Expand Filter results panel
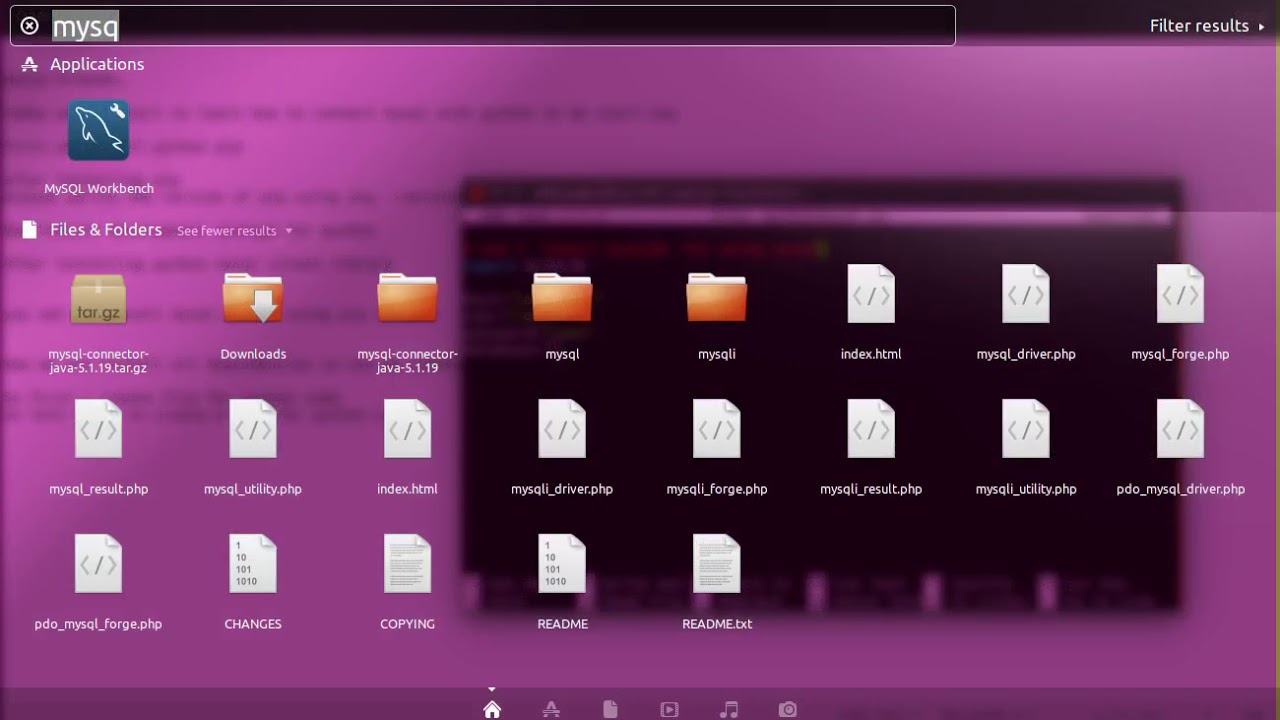The image size is (1280, 720). pos(1207,26)
